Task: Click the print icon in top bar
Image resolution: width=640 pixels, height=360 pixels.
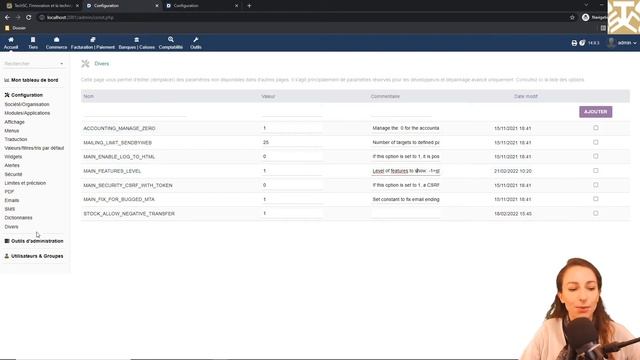Action: tap(574, 43)
